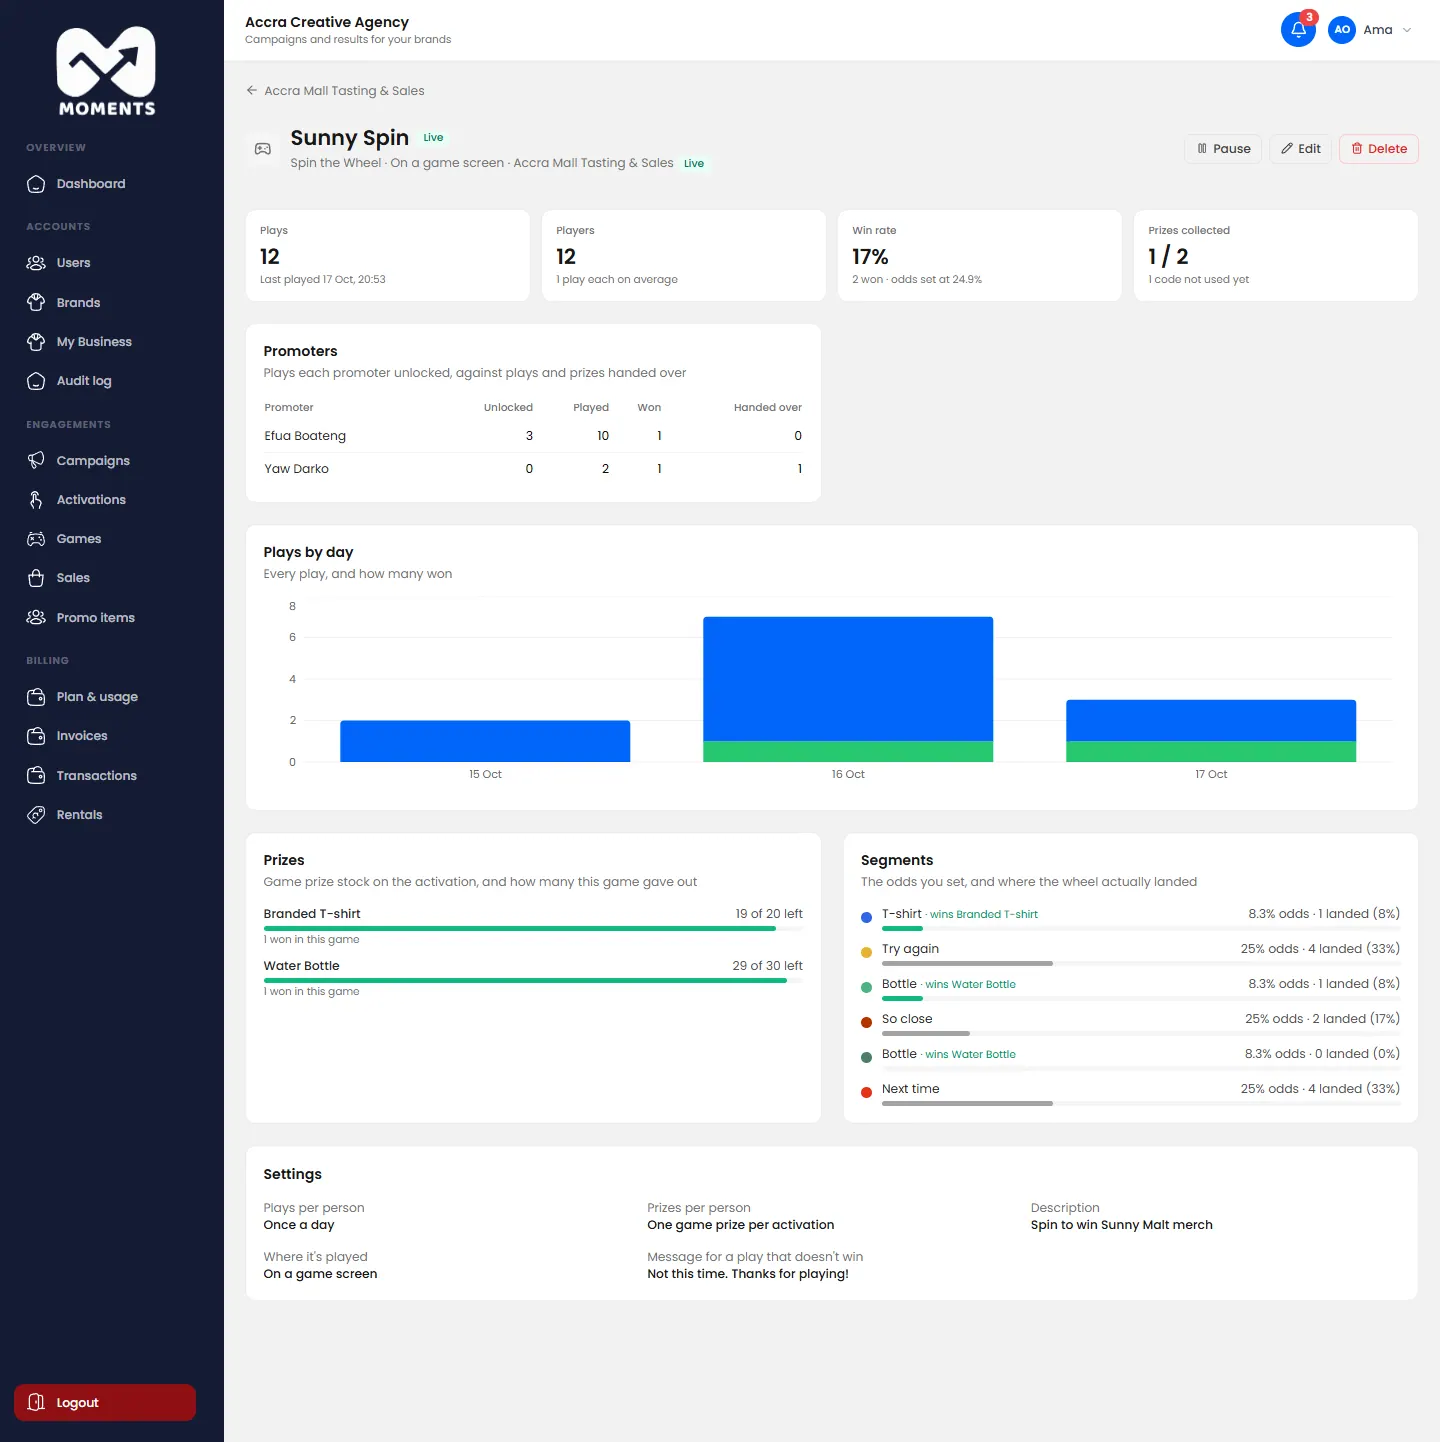Viewport: 1440px width, 1442px height.
Task: Click the Brands sidebar icon
Action: pos(36,302)
